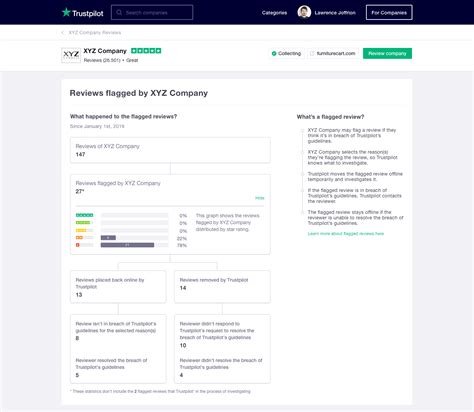
Task: Click the For Companies button
Action: 389,13
